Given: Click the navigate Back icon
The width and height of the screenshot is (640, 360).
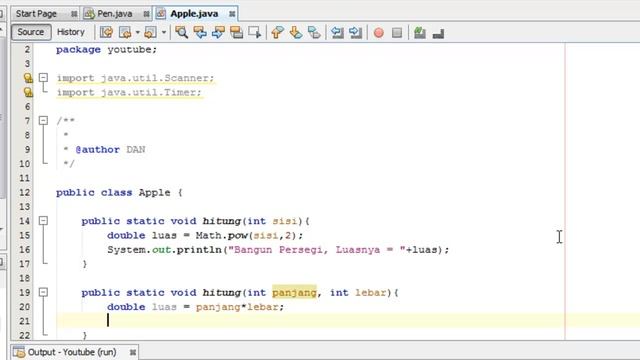Looking at the screenshot, I should pyautogui.click(x=125, y=32).
